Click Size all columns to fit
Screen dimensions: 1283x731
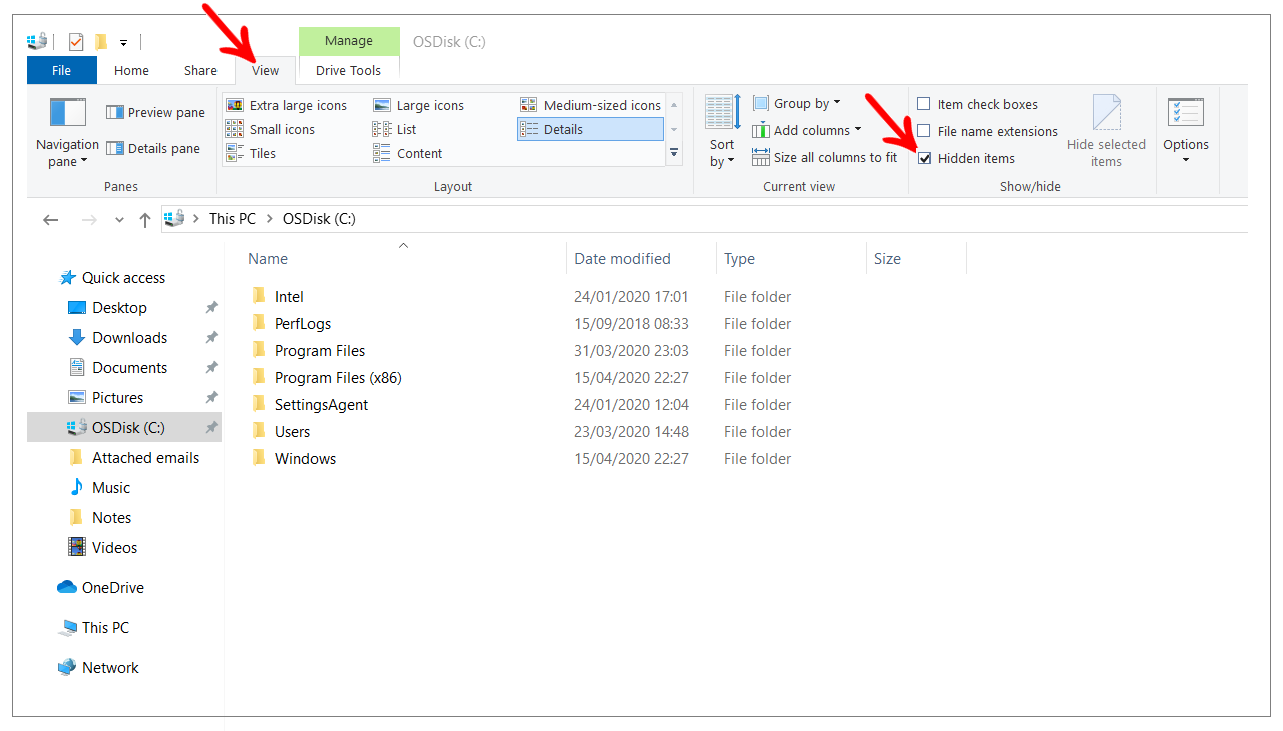tap(824, 157)
